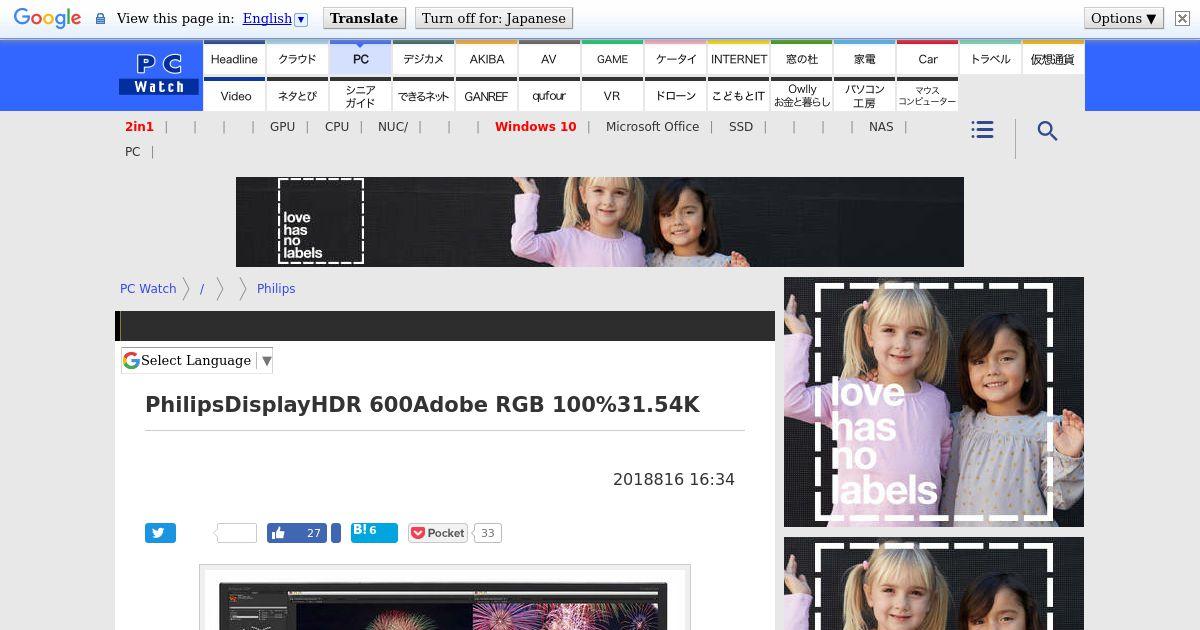Select the PC tab
Screen dimensions: 1200x630
pos(360,58)
